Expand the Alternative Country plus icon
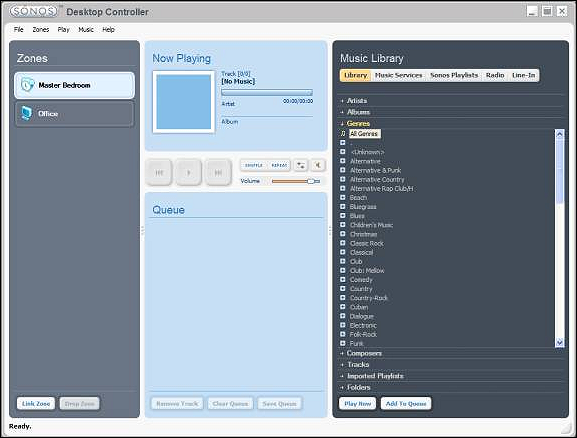The width and height of the screenshot is (577, 438). click(x=343, y=179)
